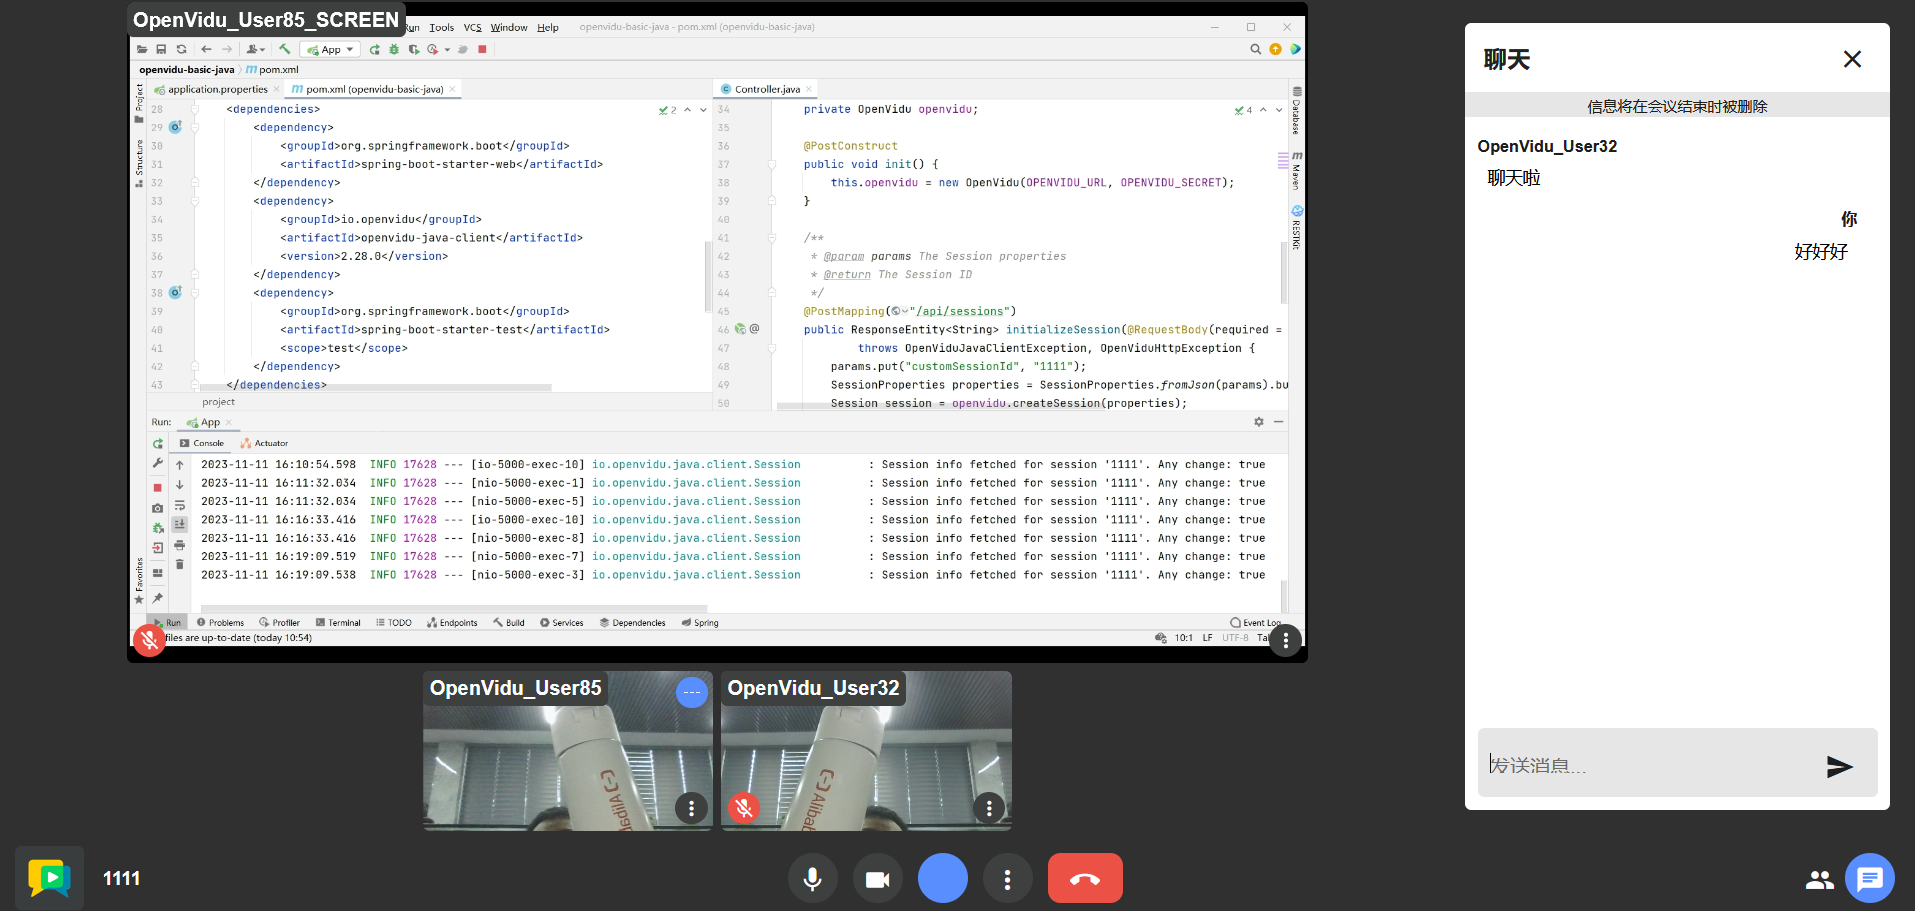This screenshot has width=1915, height=911.
Task: Toggle the microphone in bottom toolbar
Action: 813,878
